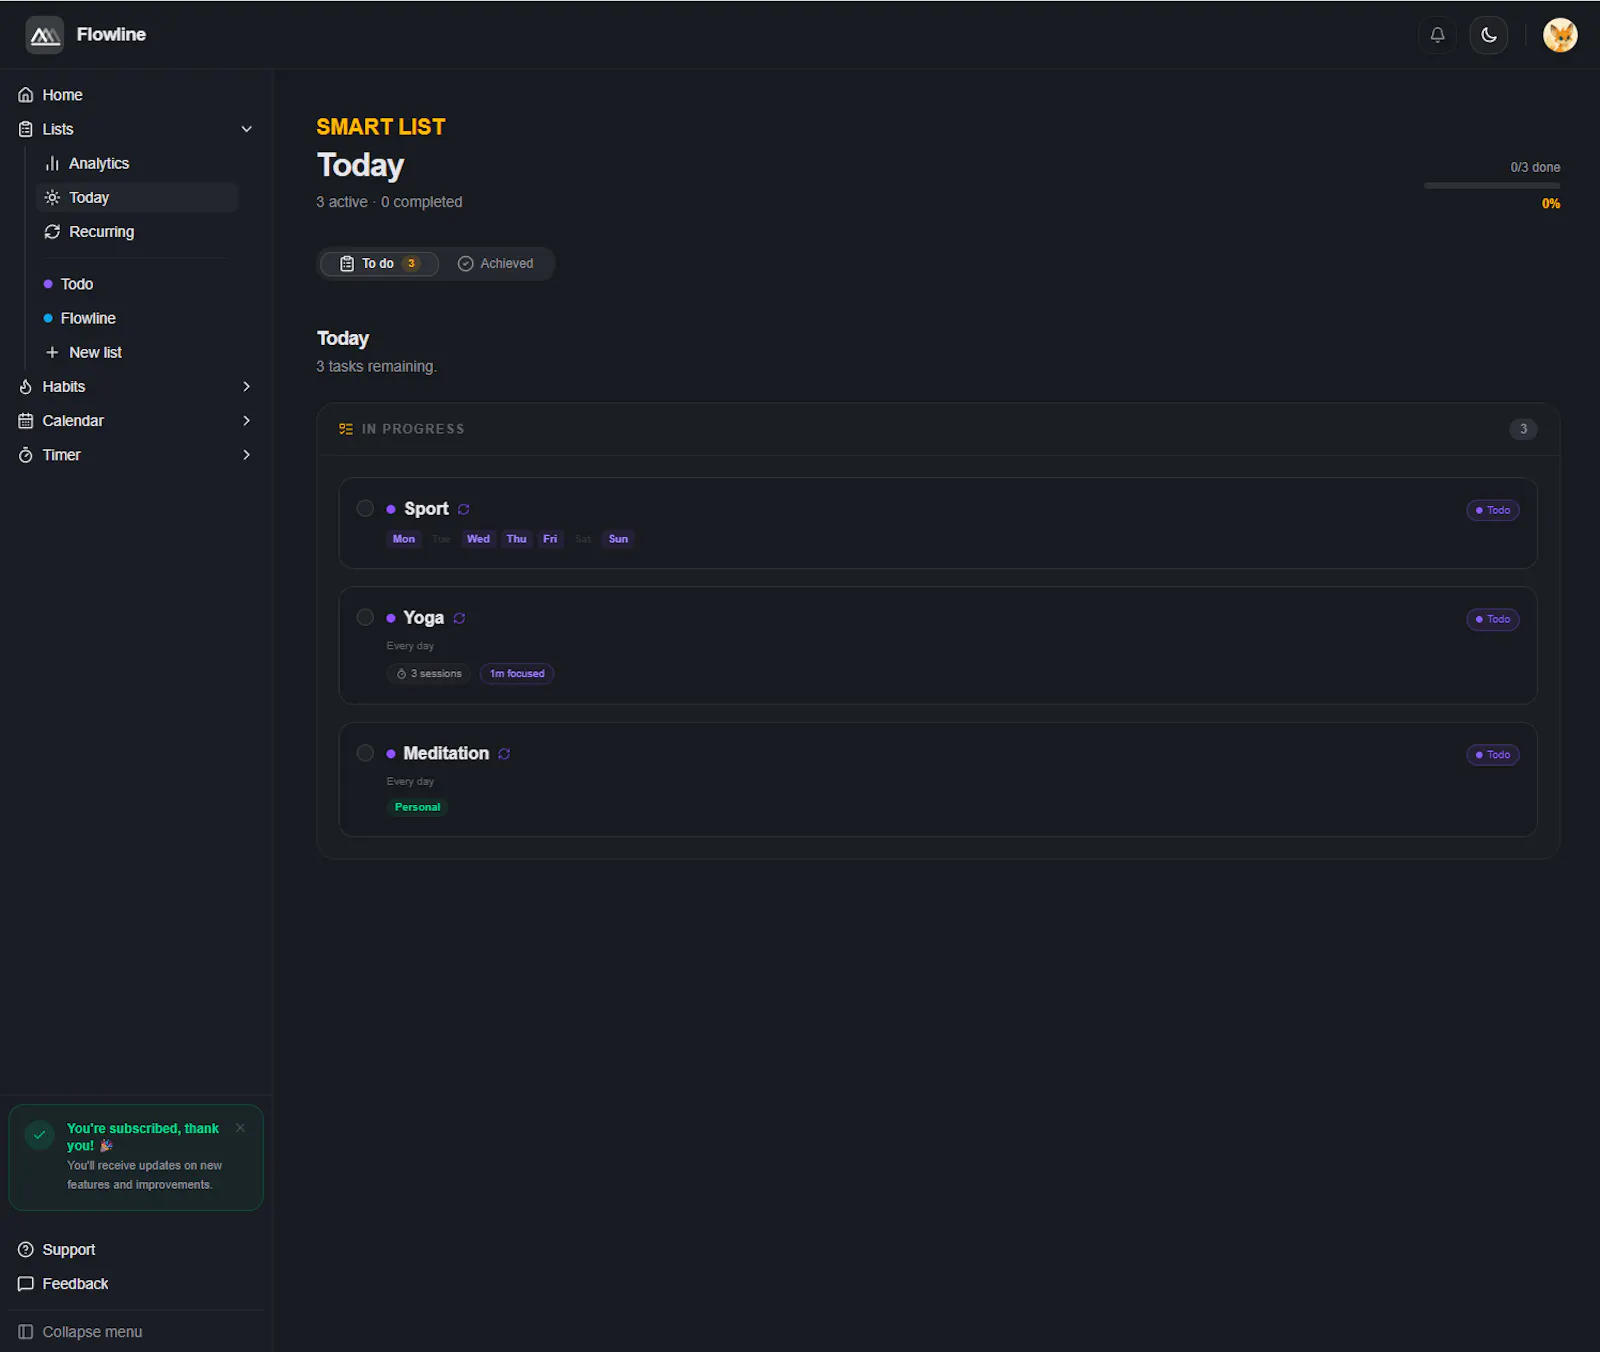Viewport: 1600px width, 1352px height.
Task: Toggle the Thu day chip on Sport
Action: 516,539
